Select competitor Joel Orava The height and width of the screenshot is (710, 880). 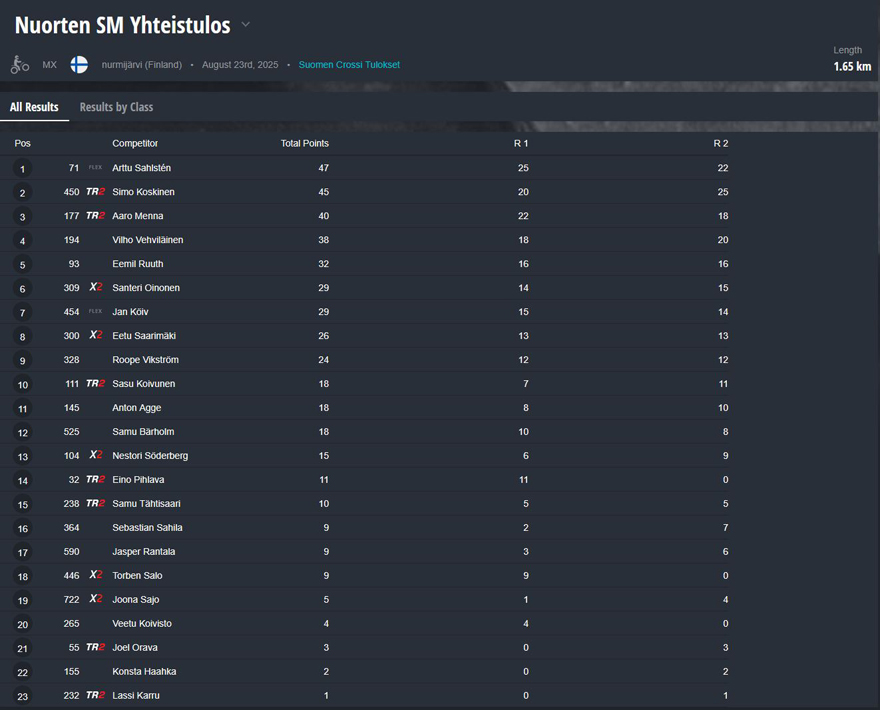point(135,648)
